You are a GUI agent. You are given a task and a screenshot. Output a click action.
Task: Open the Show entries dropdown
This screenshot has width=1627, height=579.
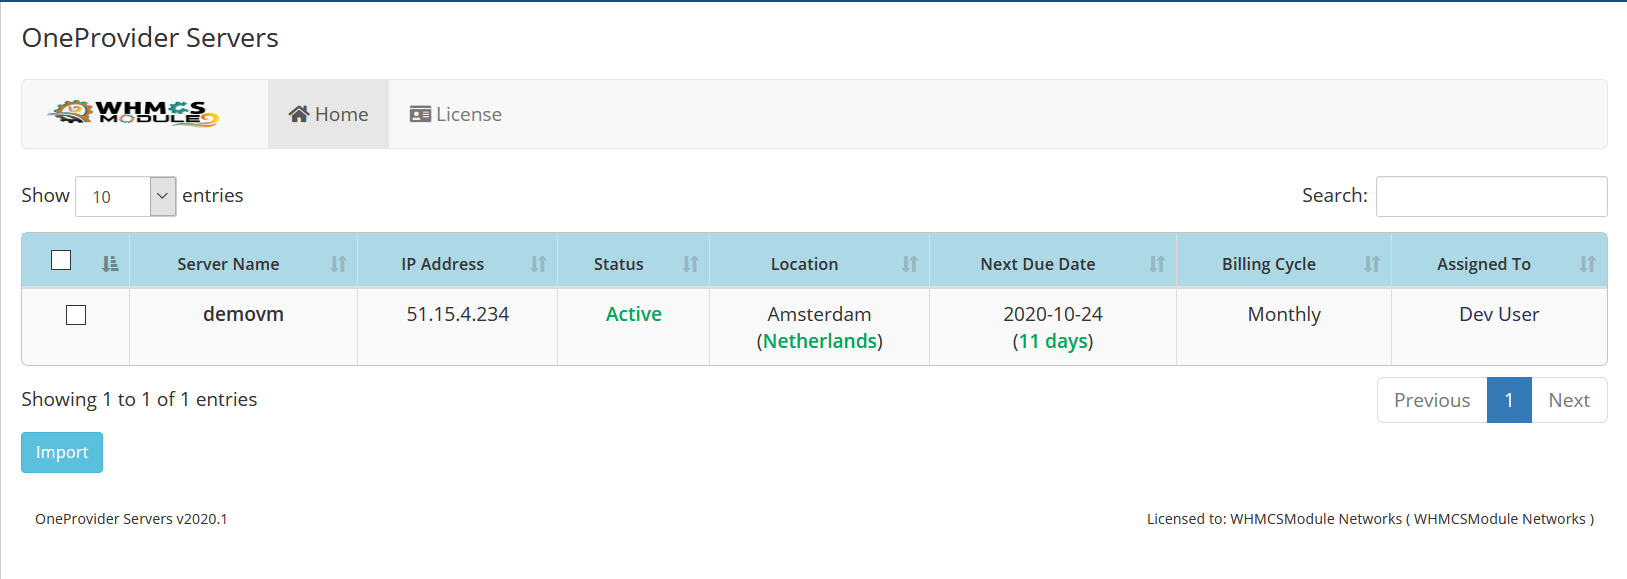click(x=126, y=196)
